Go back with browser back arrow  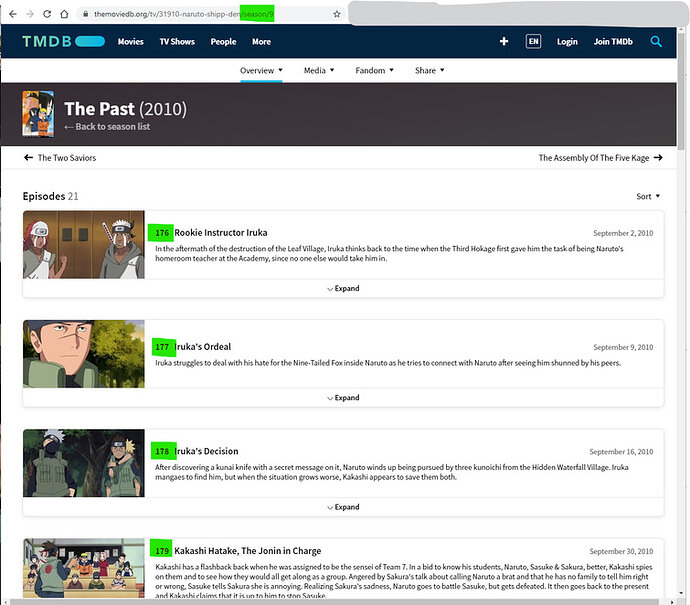point(13,14)
